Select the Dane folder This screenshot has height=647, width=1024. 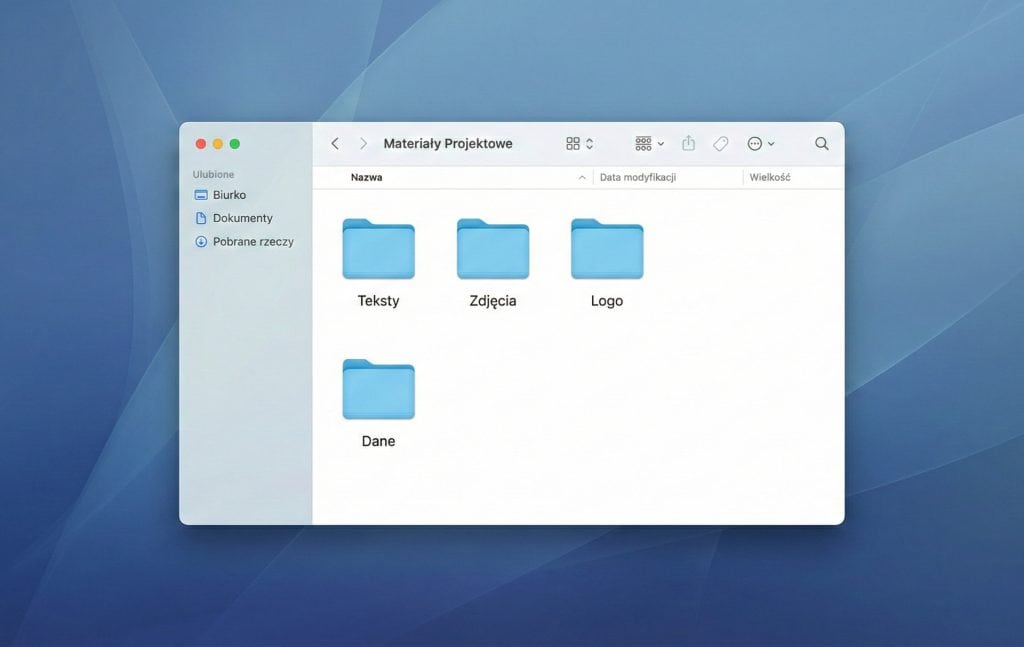pos(378,390)
